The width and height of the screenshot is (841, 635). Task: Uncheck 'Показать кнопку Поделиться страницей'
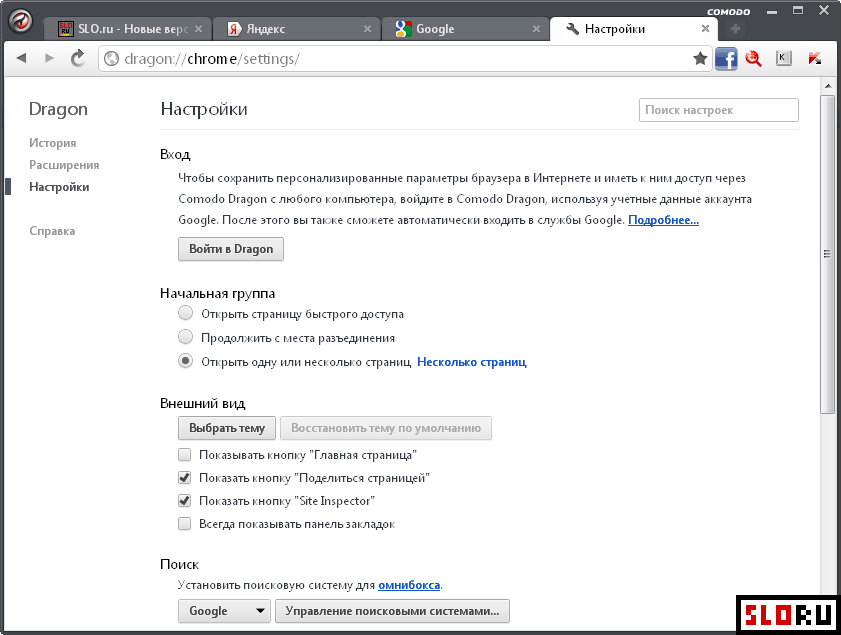185,477
